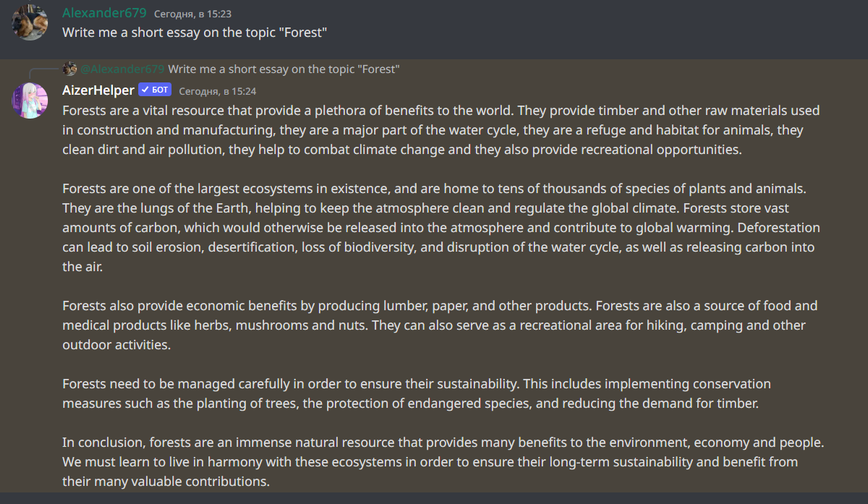Click the paragraph about largest ecosystems
The height and width of the screenshot is (504, 868).
click(x=441, y=228)
